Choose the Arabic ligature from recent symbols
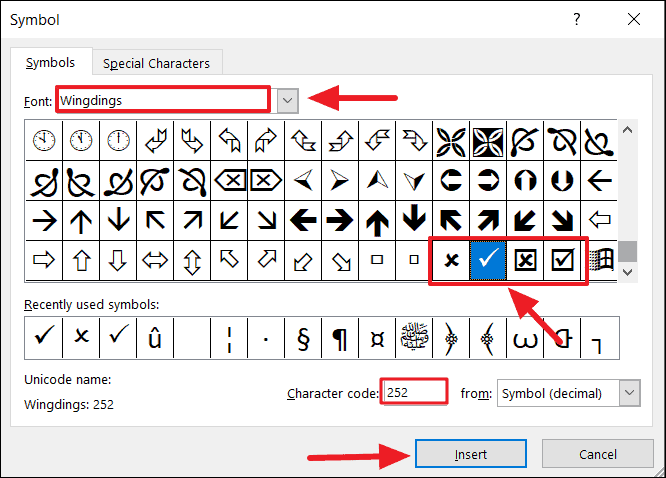Screen dimensions: 666x478 (414, 338)
